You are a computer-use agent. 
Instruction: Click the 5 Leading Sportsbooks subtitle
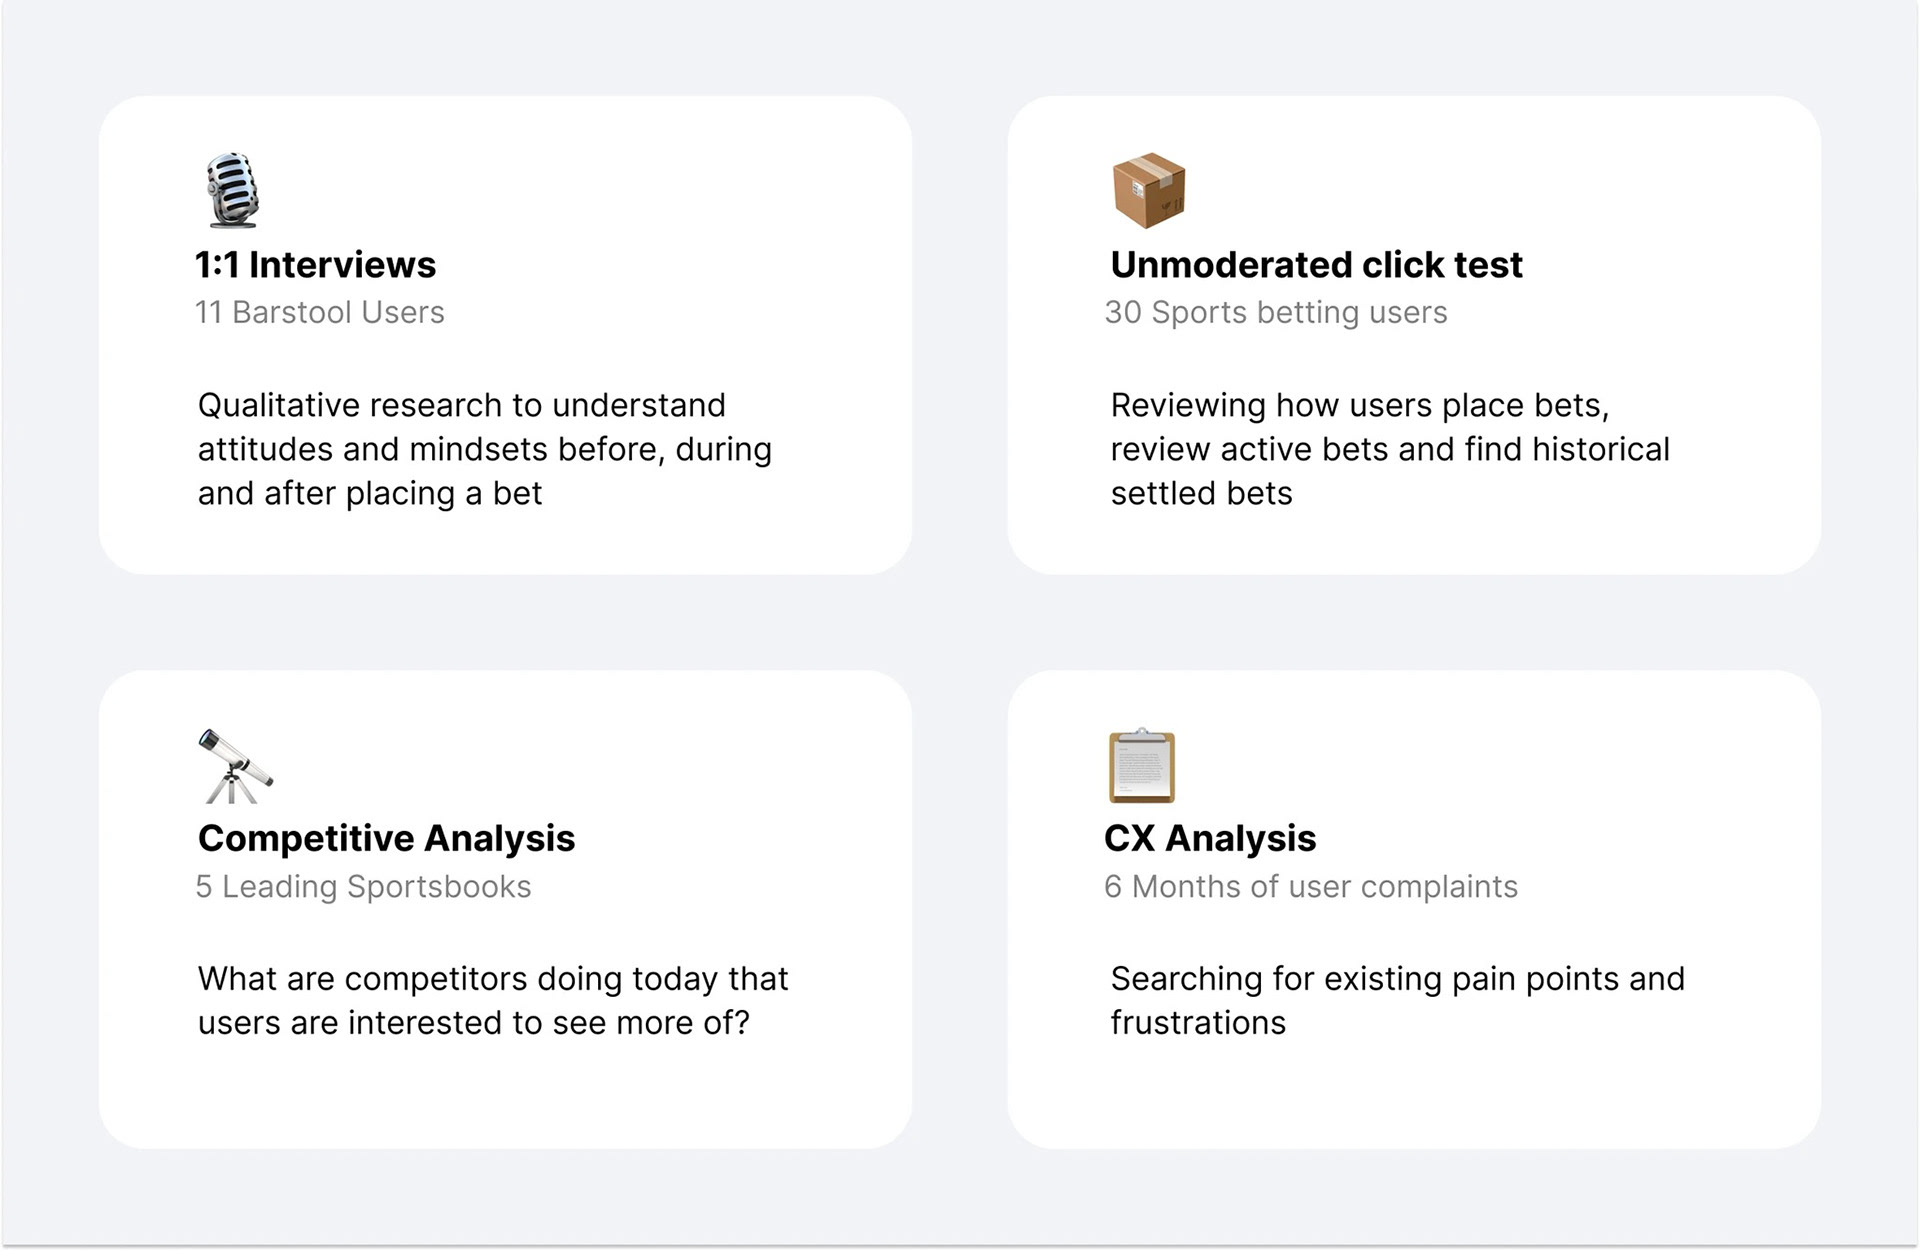(x=364, y=886)
